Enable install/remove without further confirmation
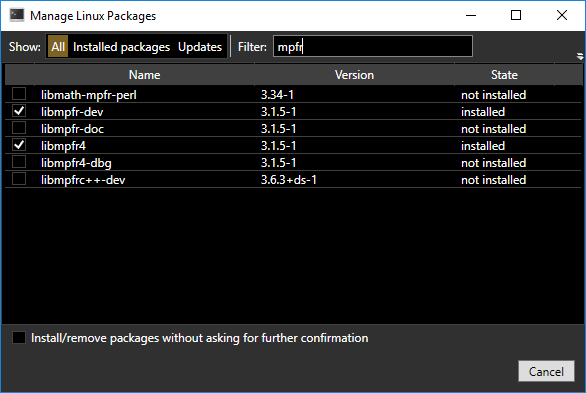 pyautogui.click(x=19, y=338)
